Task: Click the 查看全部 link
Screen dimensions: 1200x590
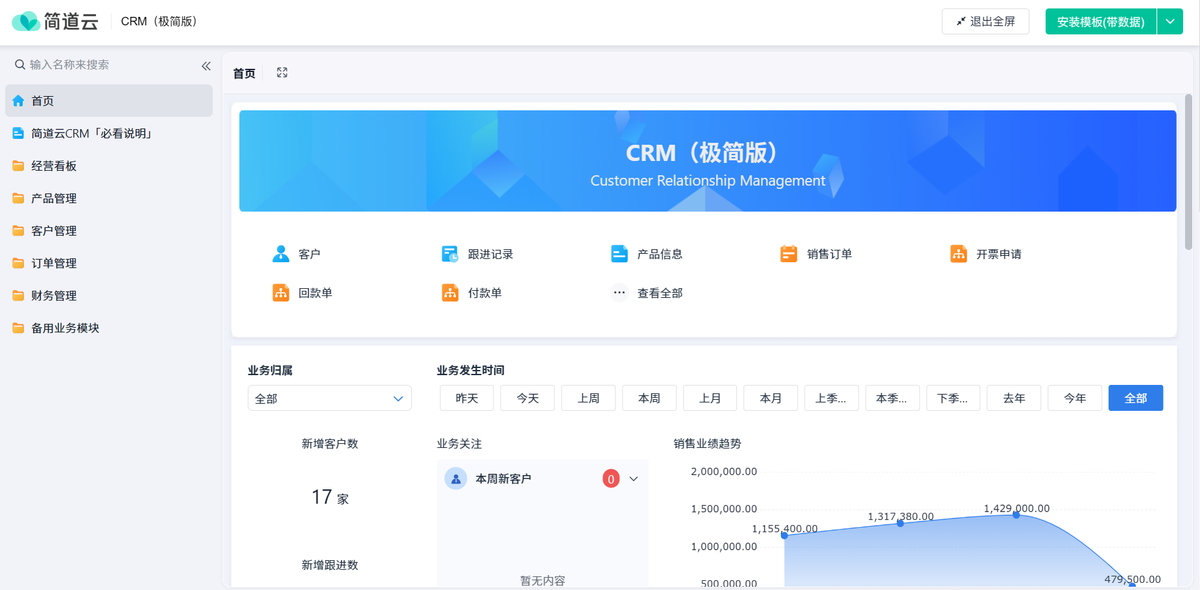Action: (x=660, y=293)
